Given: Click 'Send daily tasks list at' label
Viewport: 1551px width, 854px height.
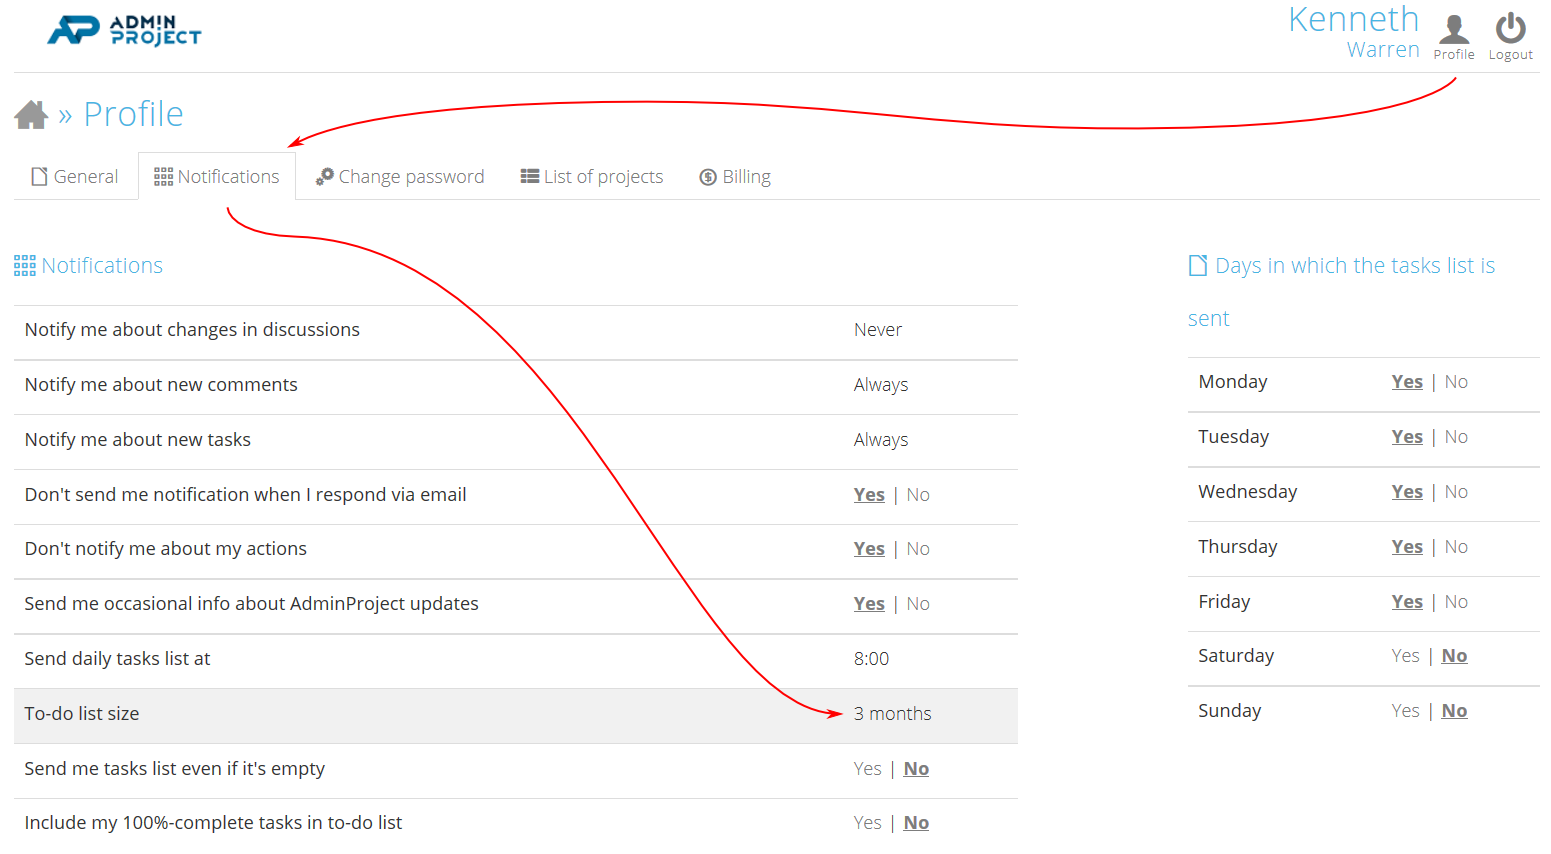Looking at the screenshot, I should click(x=117, y=659).
